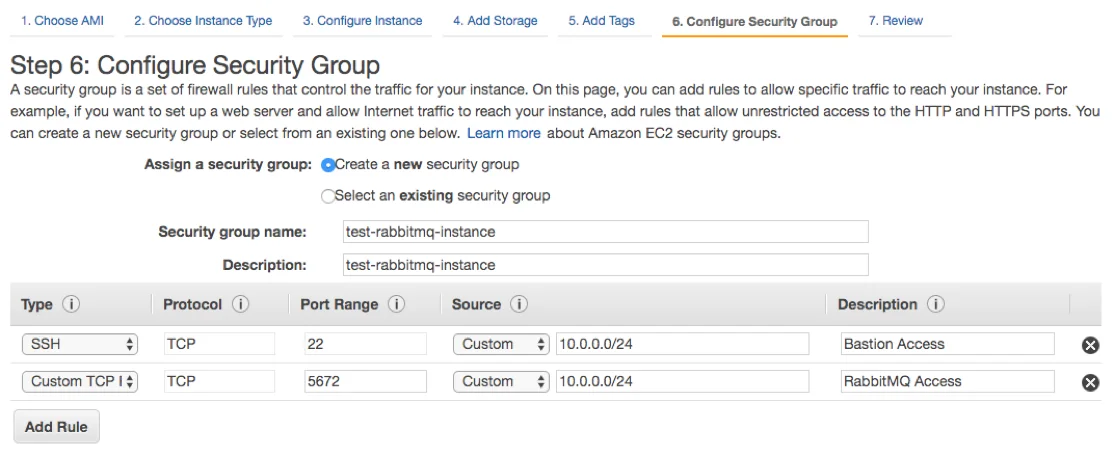Open the Protocol column info icon
1112x456 pixels.
pyautogui.click(x=240, y=304)
